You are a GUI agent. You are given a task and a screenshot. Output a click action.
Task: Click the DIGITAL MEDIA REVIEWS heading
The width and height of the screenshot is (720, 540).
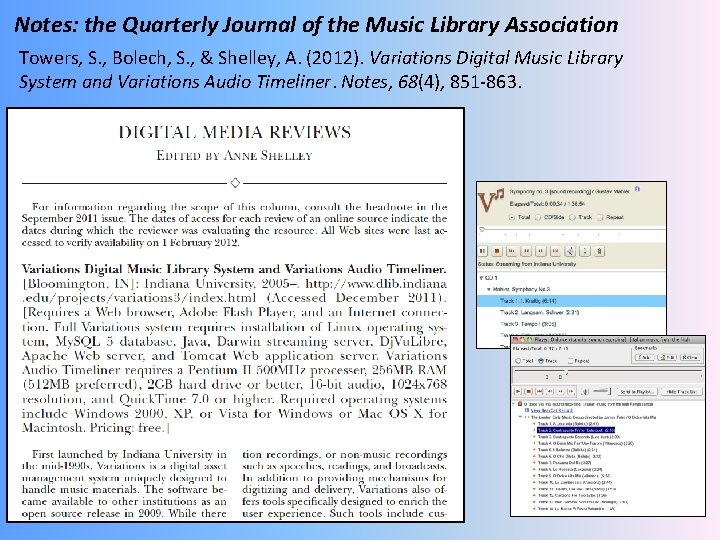[235, 132]
